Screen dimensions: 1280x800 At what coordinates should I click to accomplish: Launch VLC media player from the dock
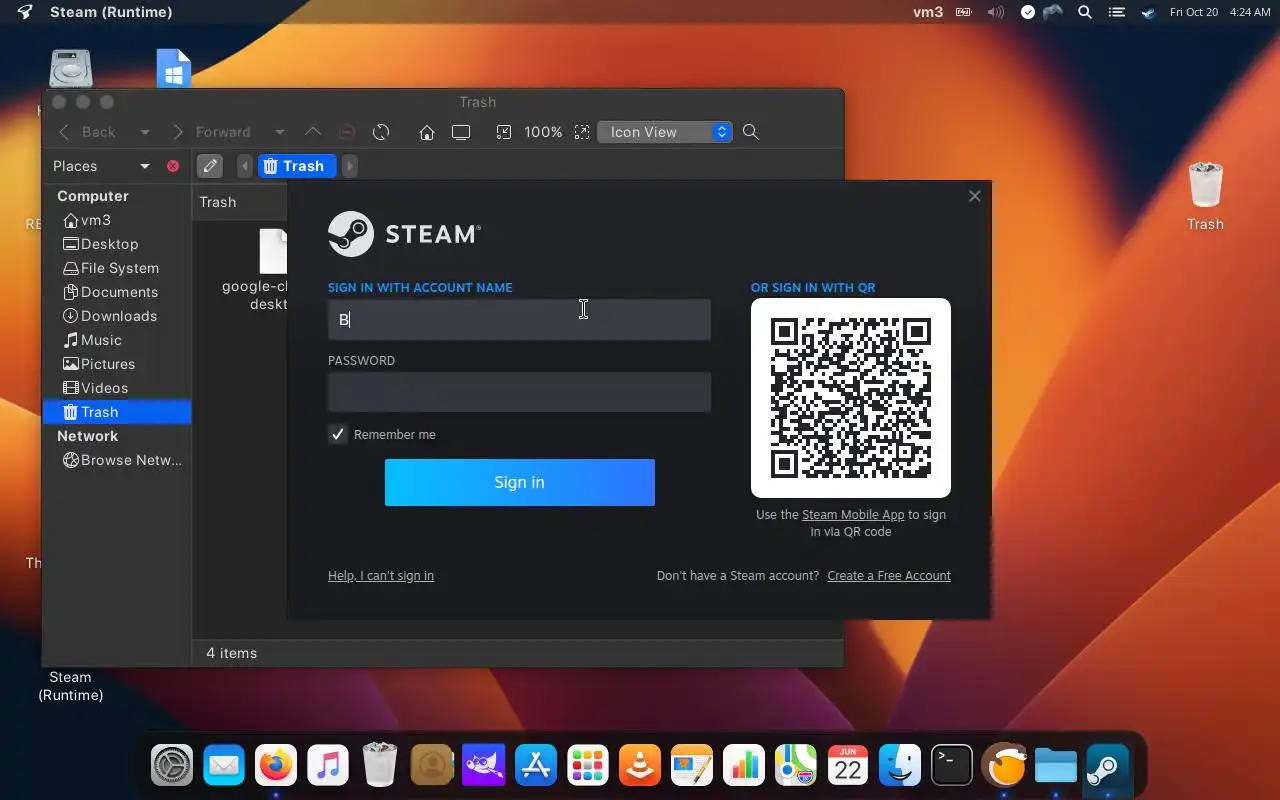(x=640, y=767)
